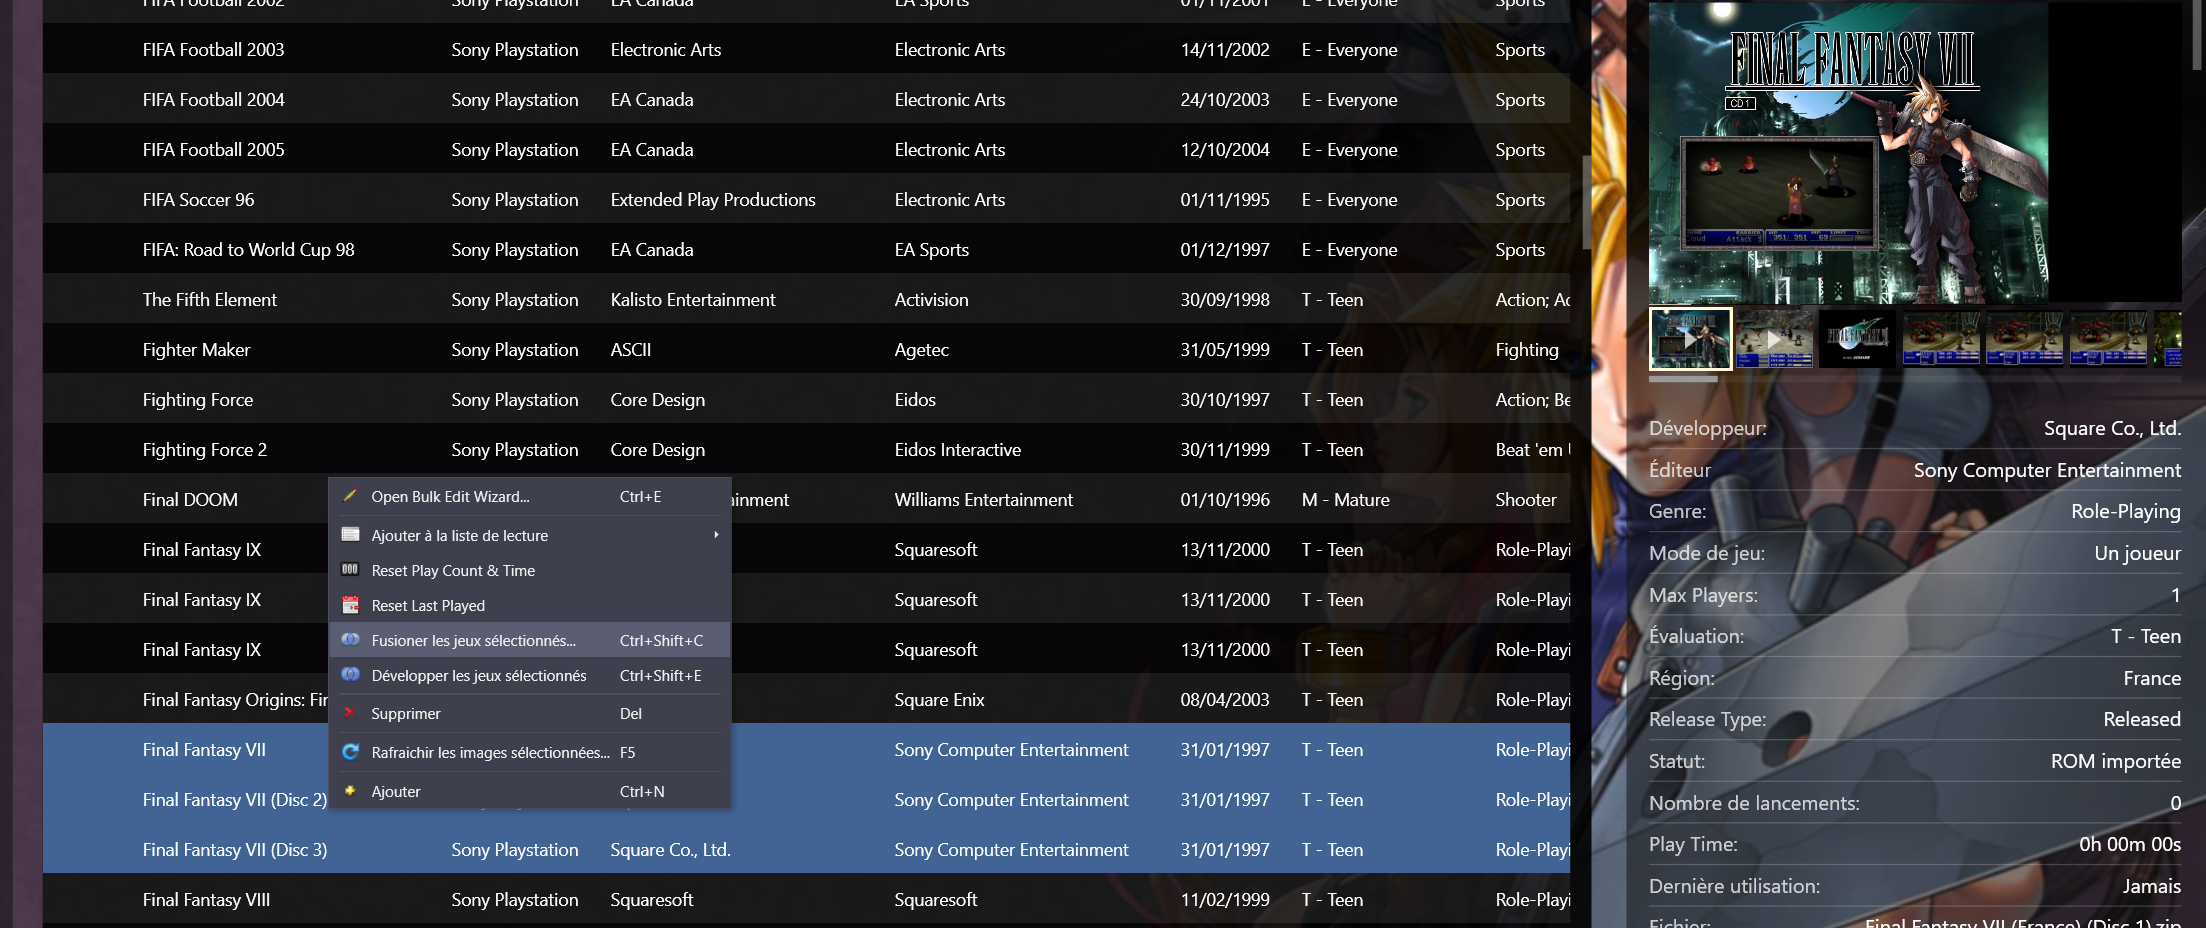2206x928 pixels.
Task: Click France region value in details
Action: tap(2152, 678)
